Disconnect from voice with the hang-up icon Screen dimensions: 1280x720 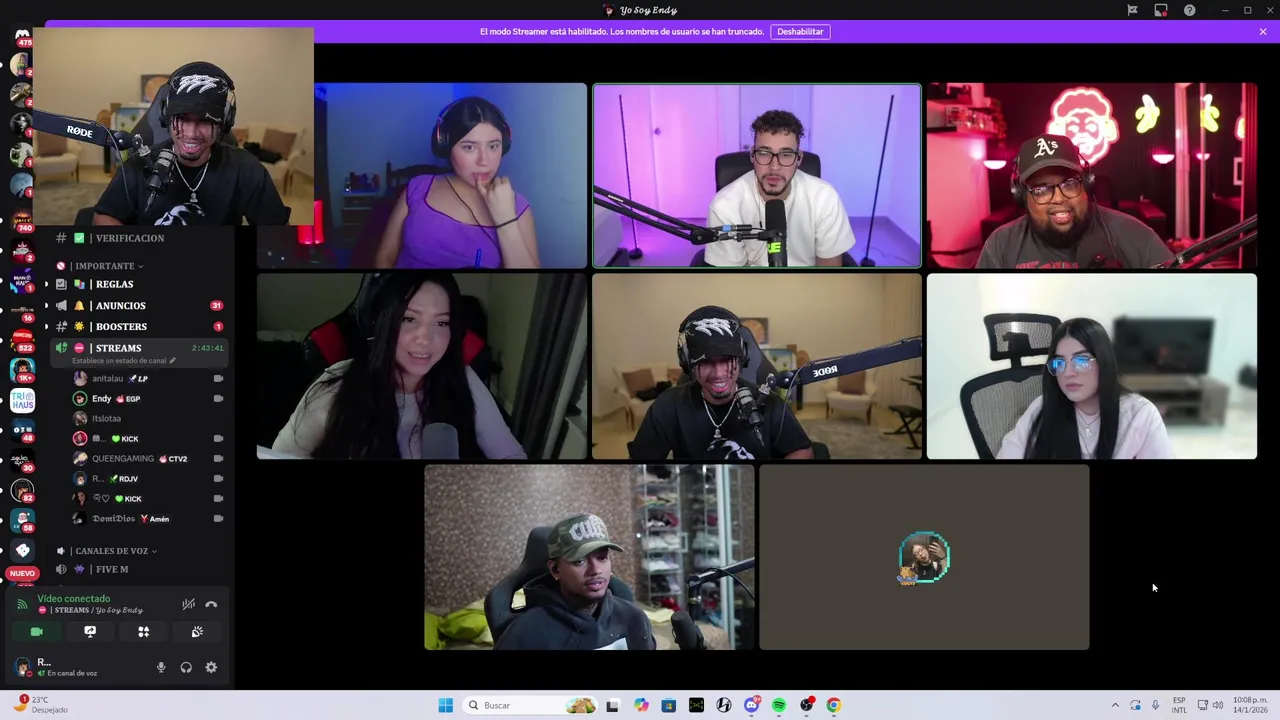point(211,604)
